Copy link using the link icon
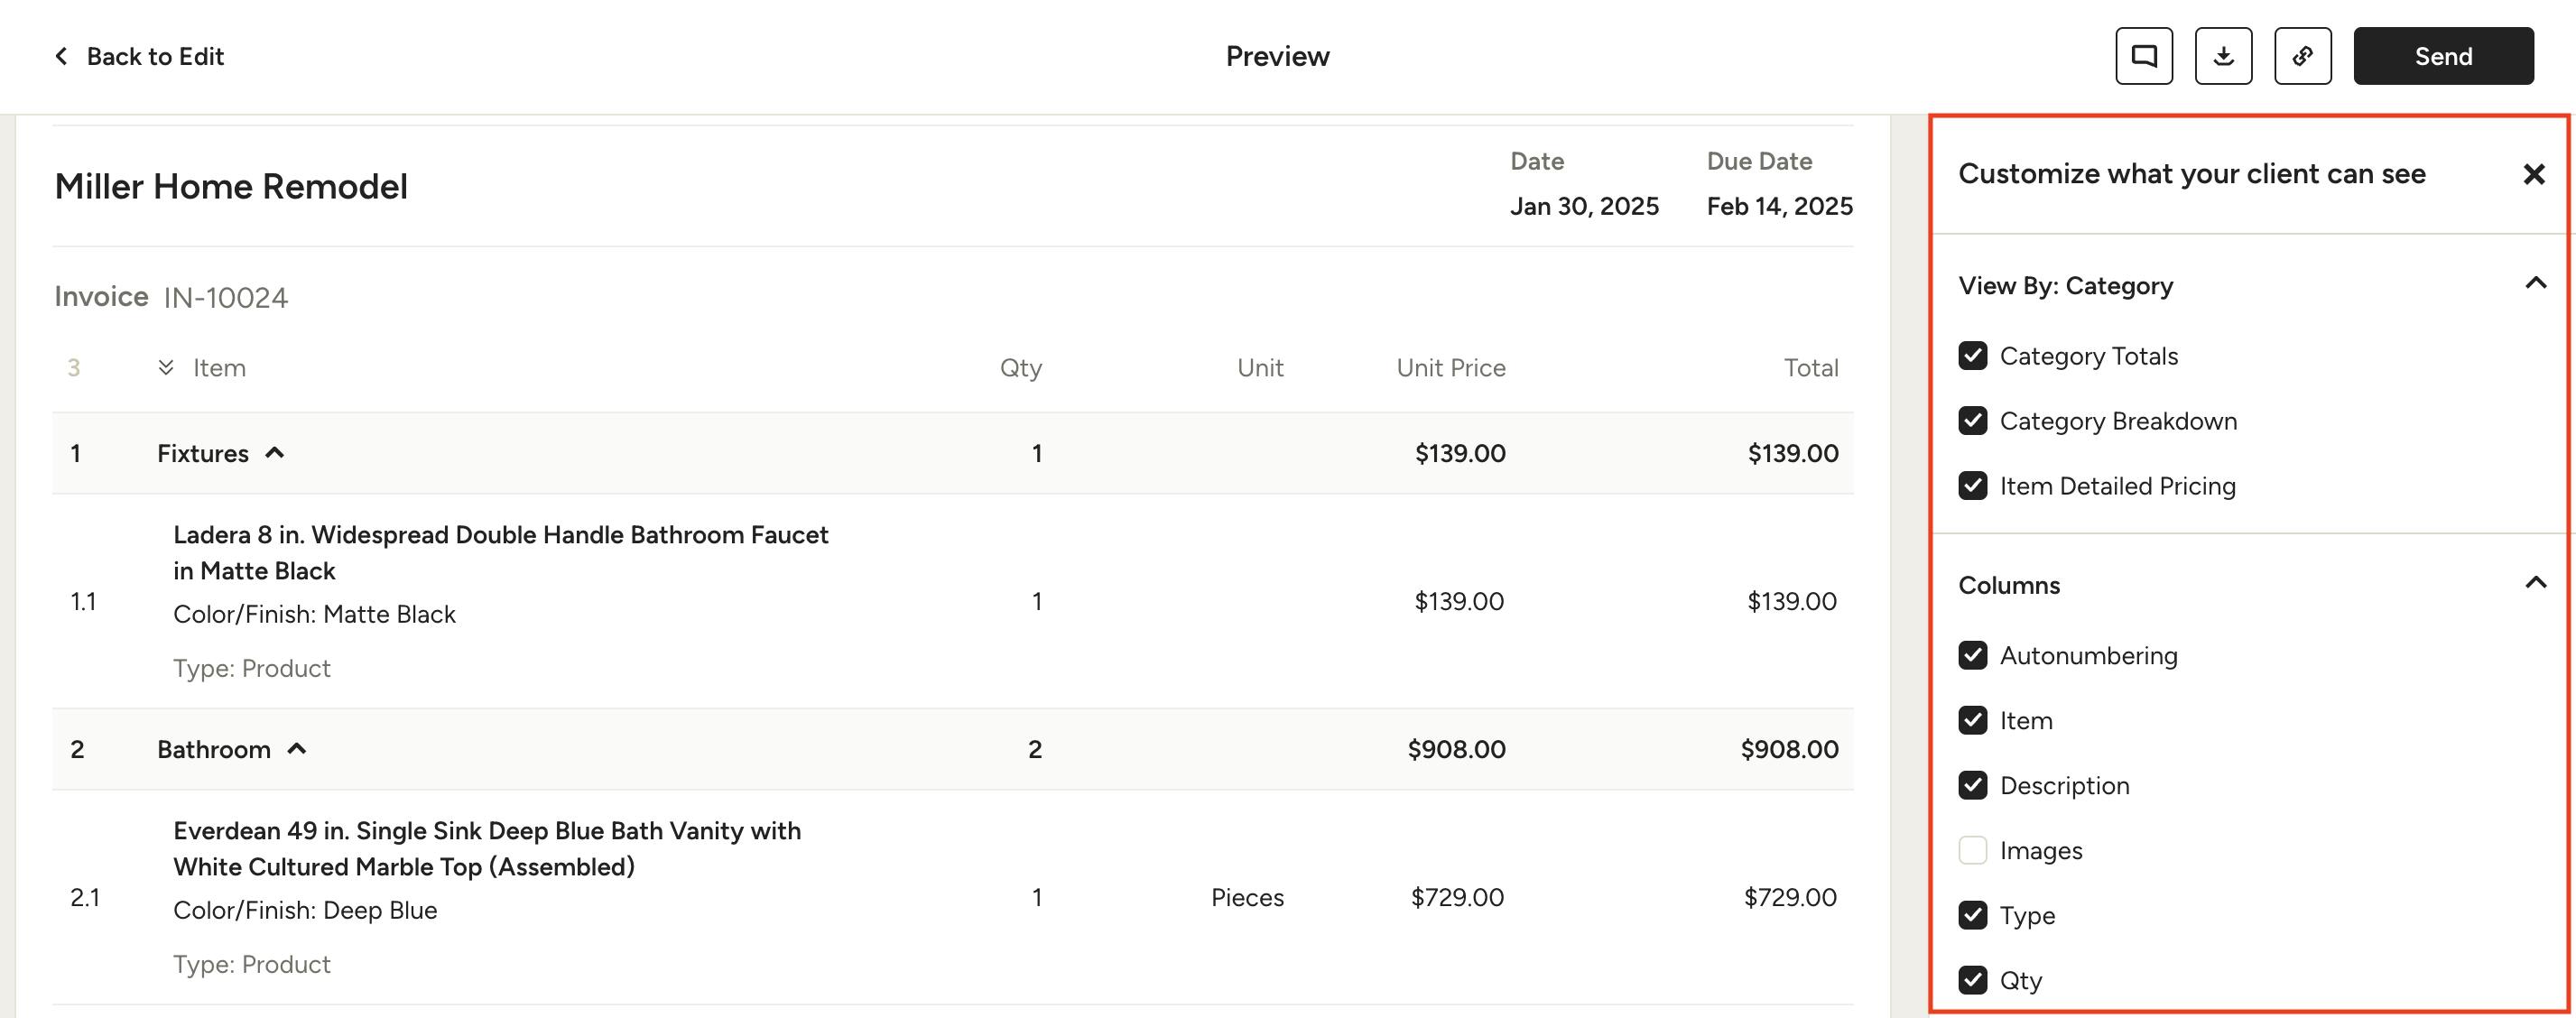Image resolution: width=2576 pixels, height=1018 pixels. pos(2302,56)
